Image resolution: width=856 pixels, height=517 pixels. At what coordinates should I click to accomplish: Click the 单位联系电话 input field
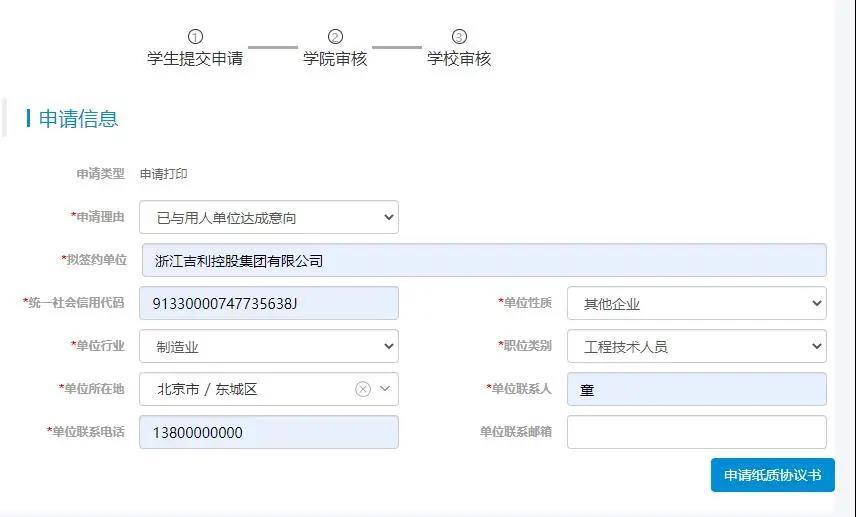pyautogui.click(x=269, y=432)
